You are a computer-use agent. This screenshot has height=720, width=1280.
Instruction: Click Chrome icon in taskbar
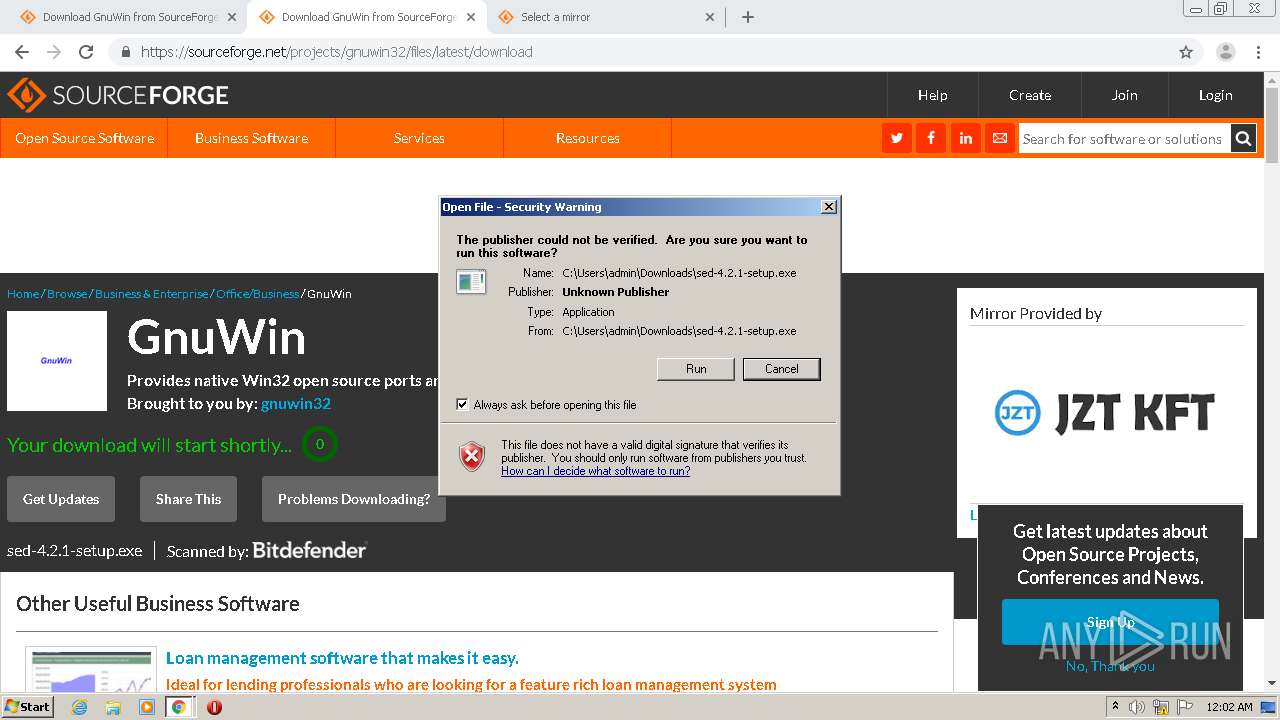click(x=179, y=707)
